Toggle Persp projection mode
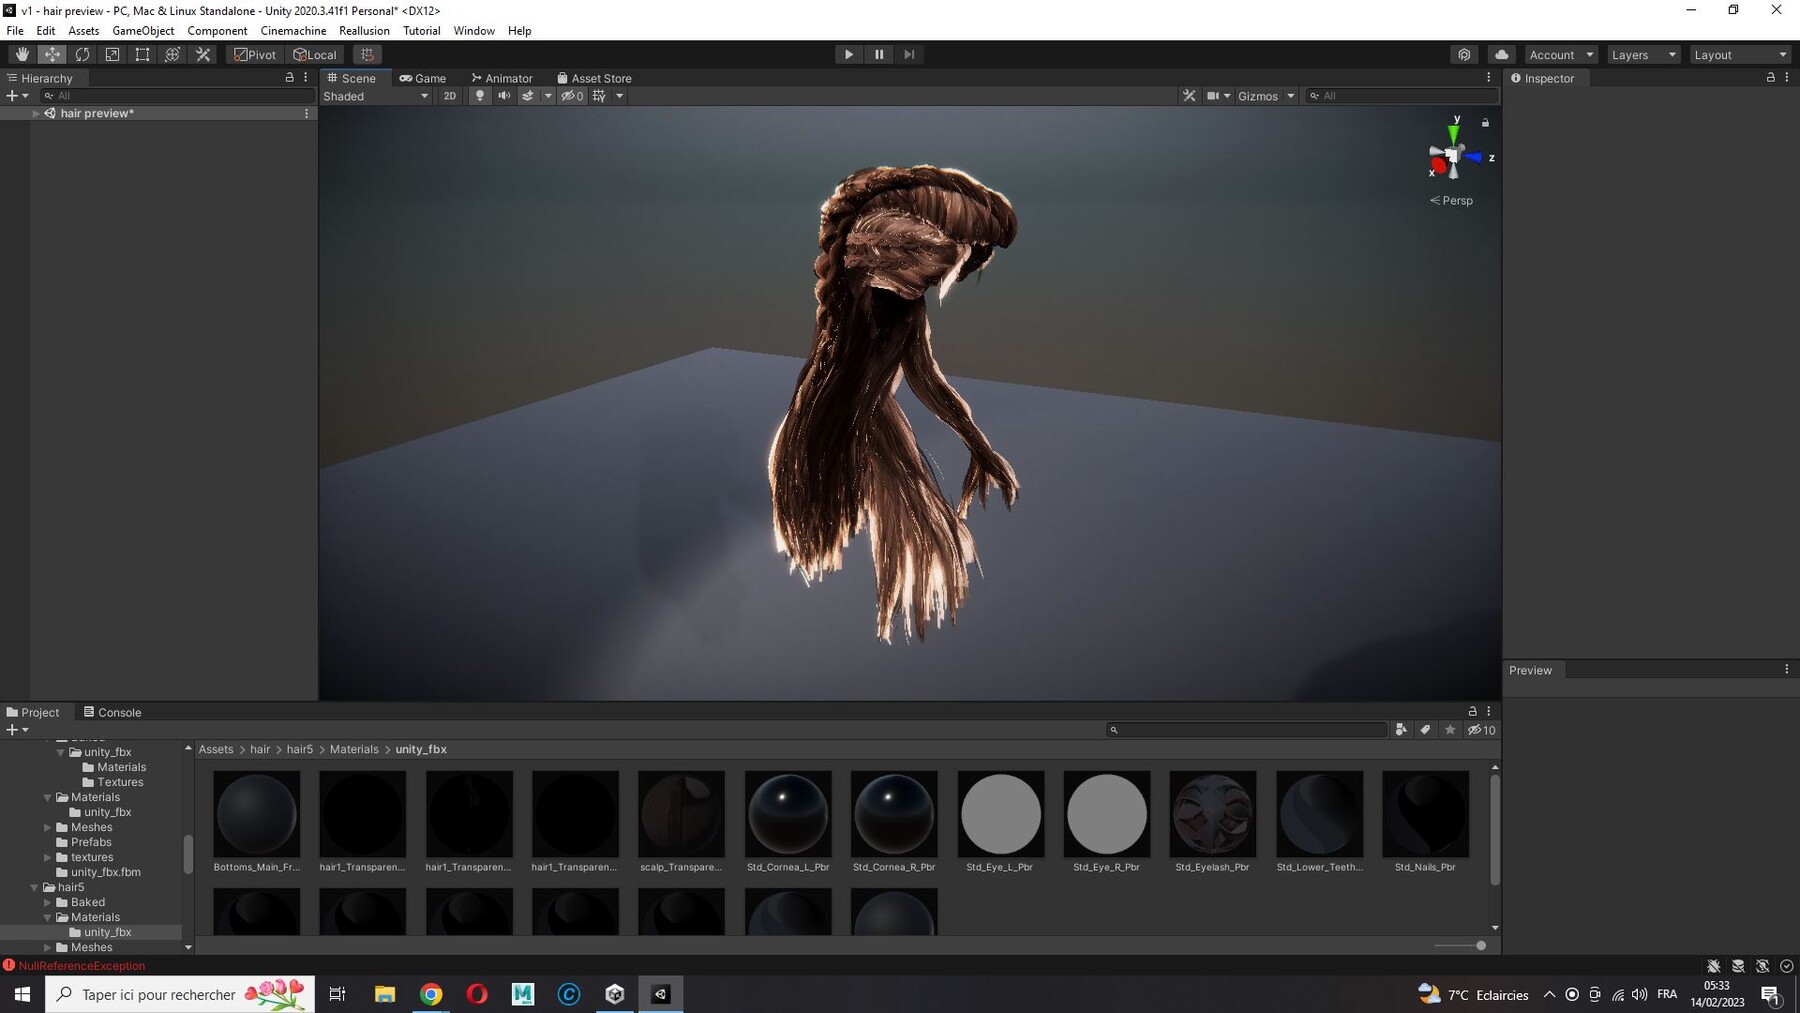Screen dimensions: 1800x1013 1451,200
